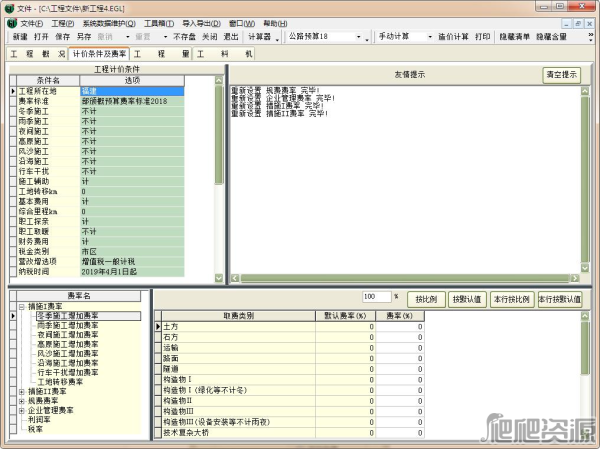Save the file with the 保存 button
Image resolution: width=600 pixels, height=449 pixels.
coord(62,36)
